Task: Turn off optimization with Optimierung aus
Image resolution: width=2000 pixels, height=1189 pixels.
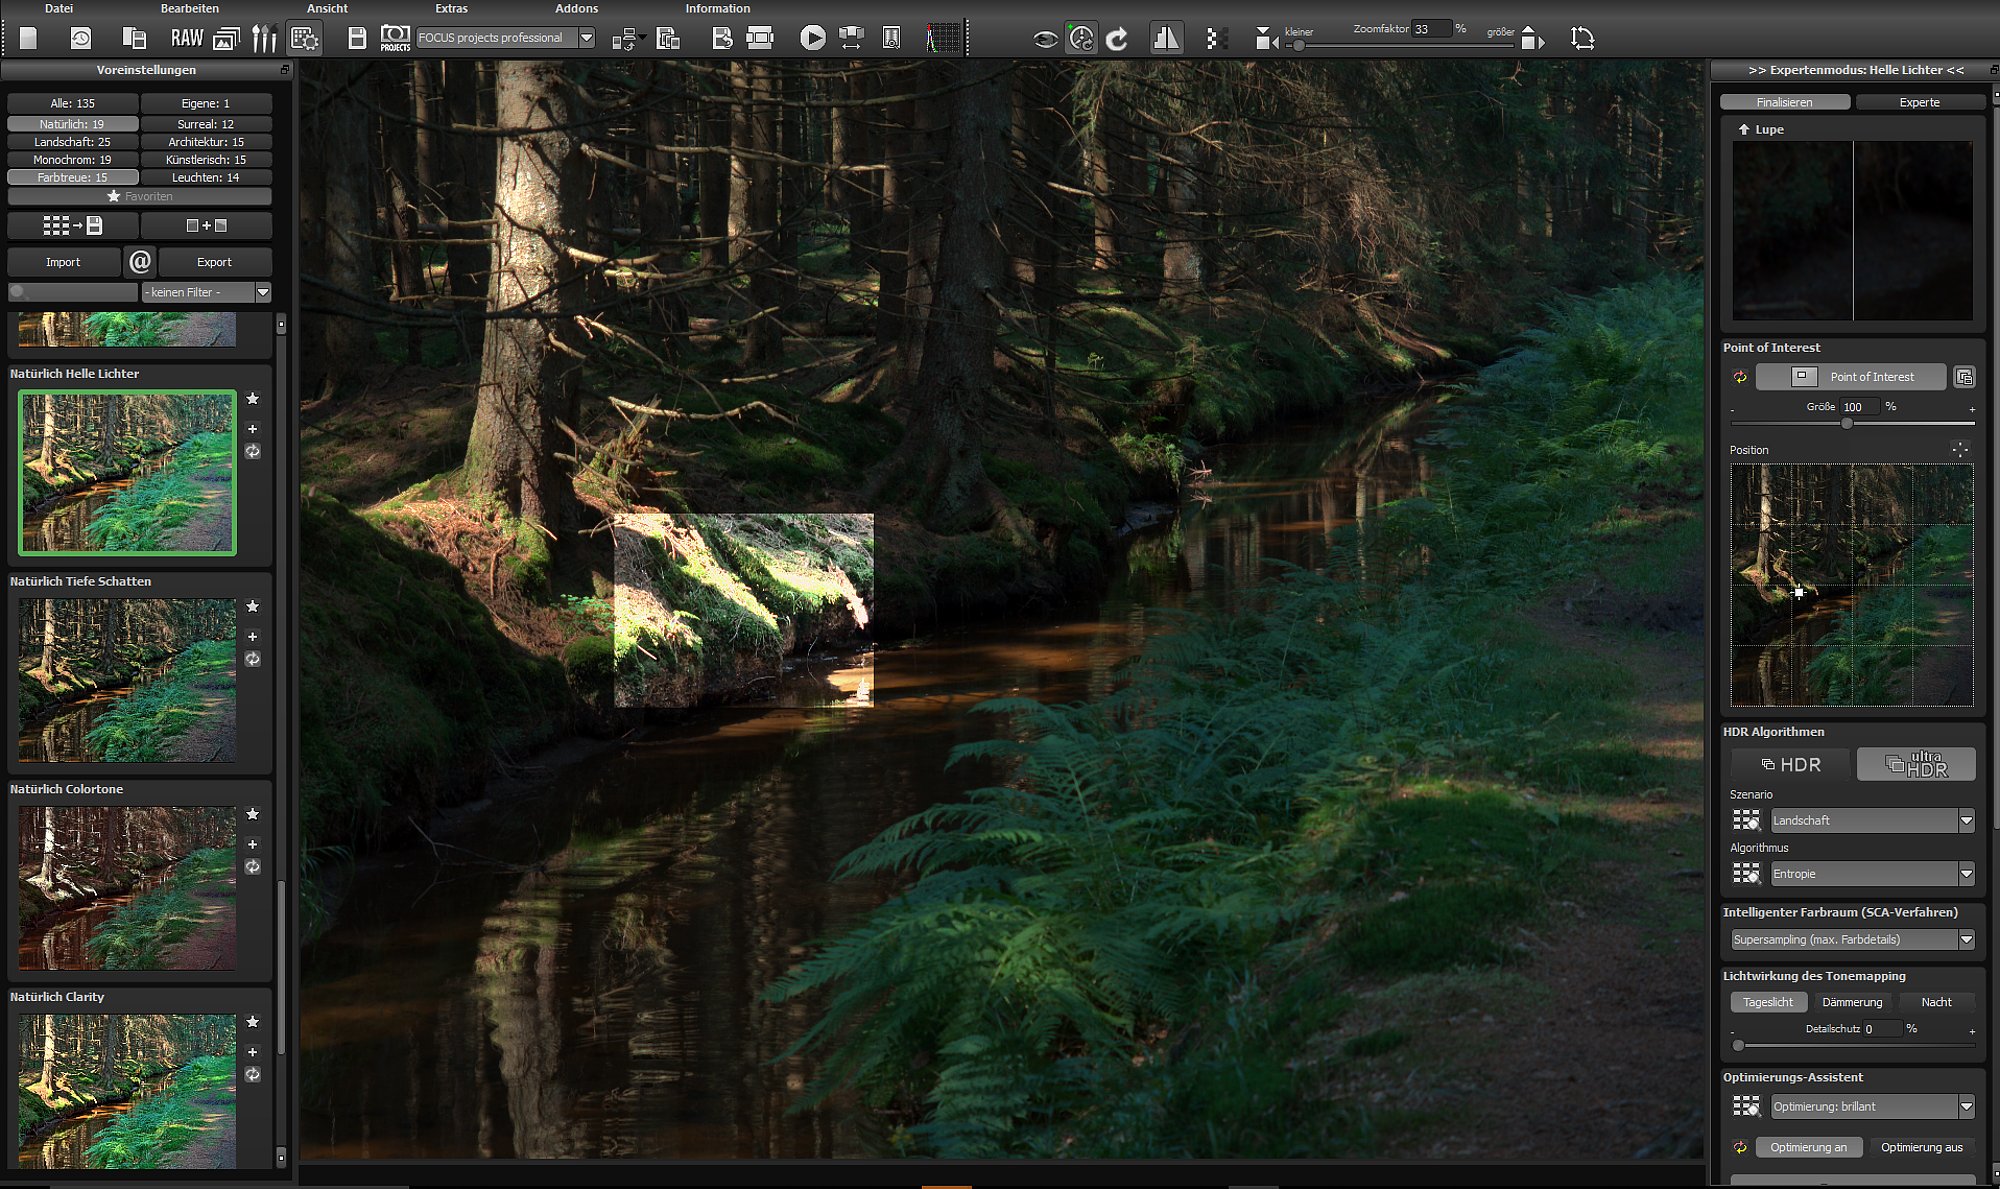Action: click(x=1921, y=1147)
